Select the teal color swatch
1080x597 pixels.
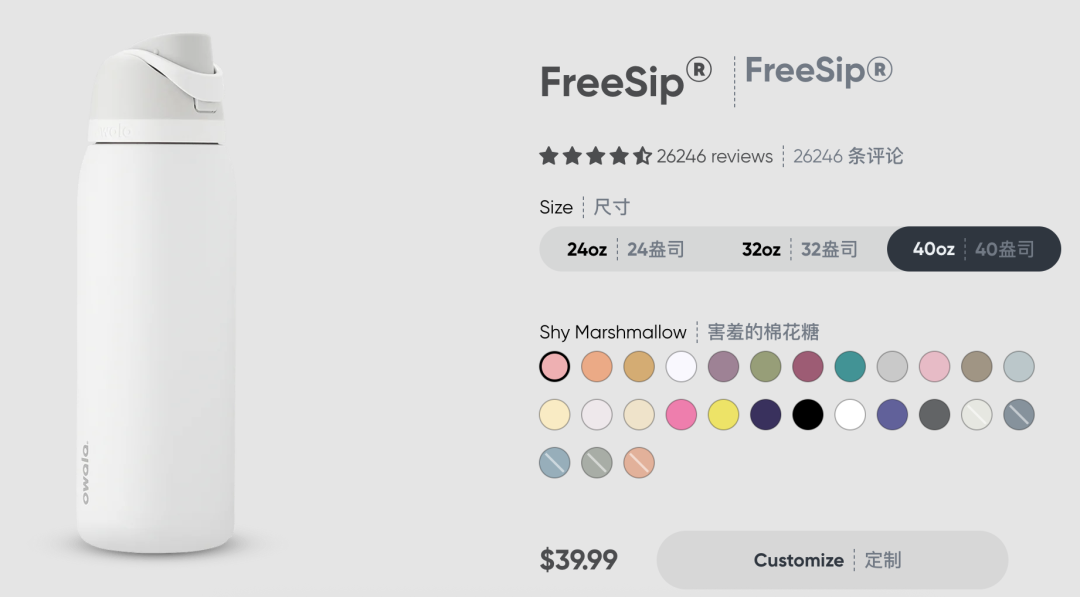point(850,366)
